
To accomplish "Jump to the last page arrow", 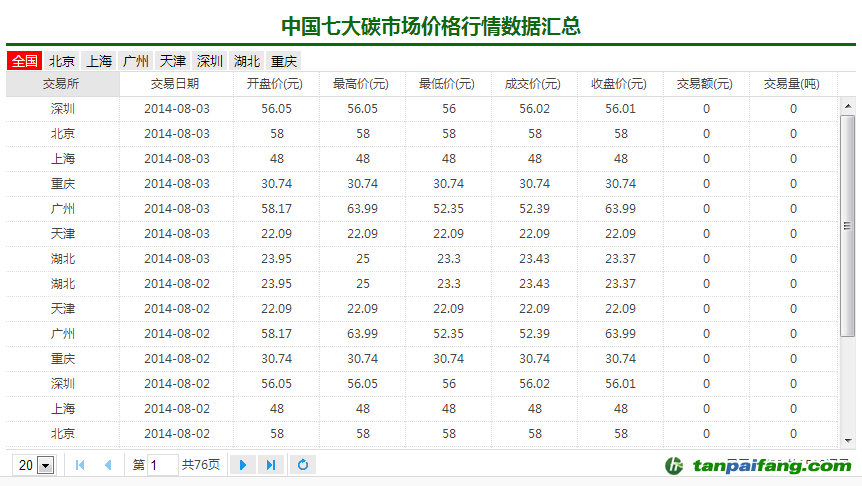I will (x=270, y=465).
